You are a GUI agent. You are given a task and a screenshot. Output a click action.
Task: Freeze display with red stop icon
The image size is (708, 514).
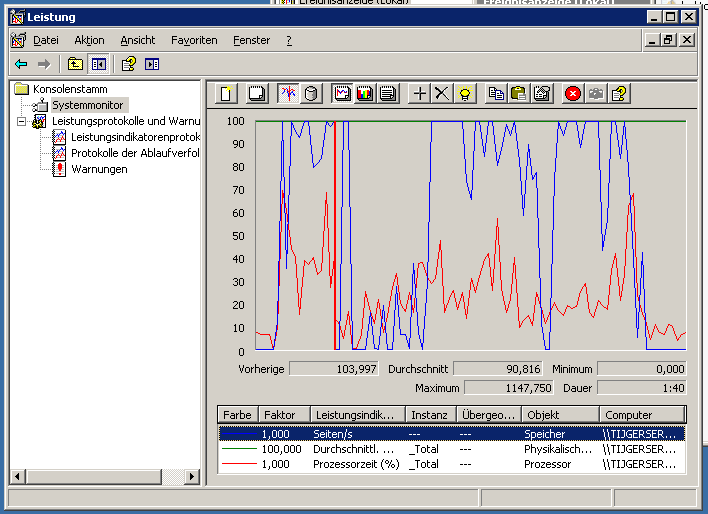click(x=573, y=94)
